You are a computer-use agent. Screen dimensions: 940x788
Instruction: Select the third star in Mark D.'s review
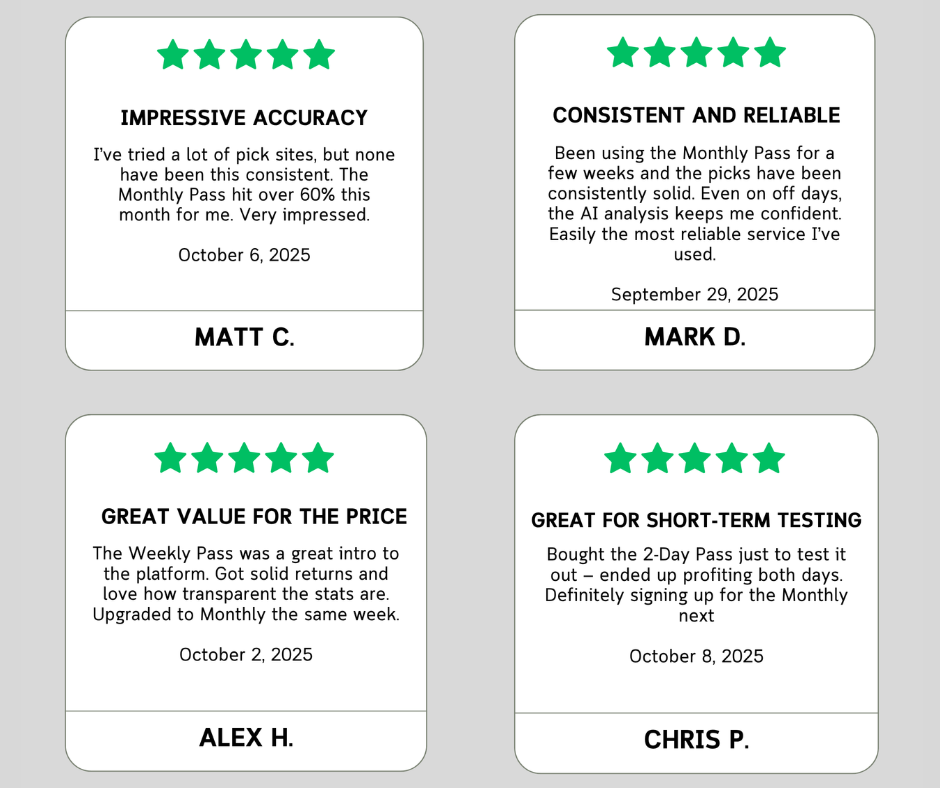[696, 52]
